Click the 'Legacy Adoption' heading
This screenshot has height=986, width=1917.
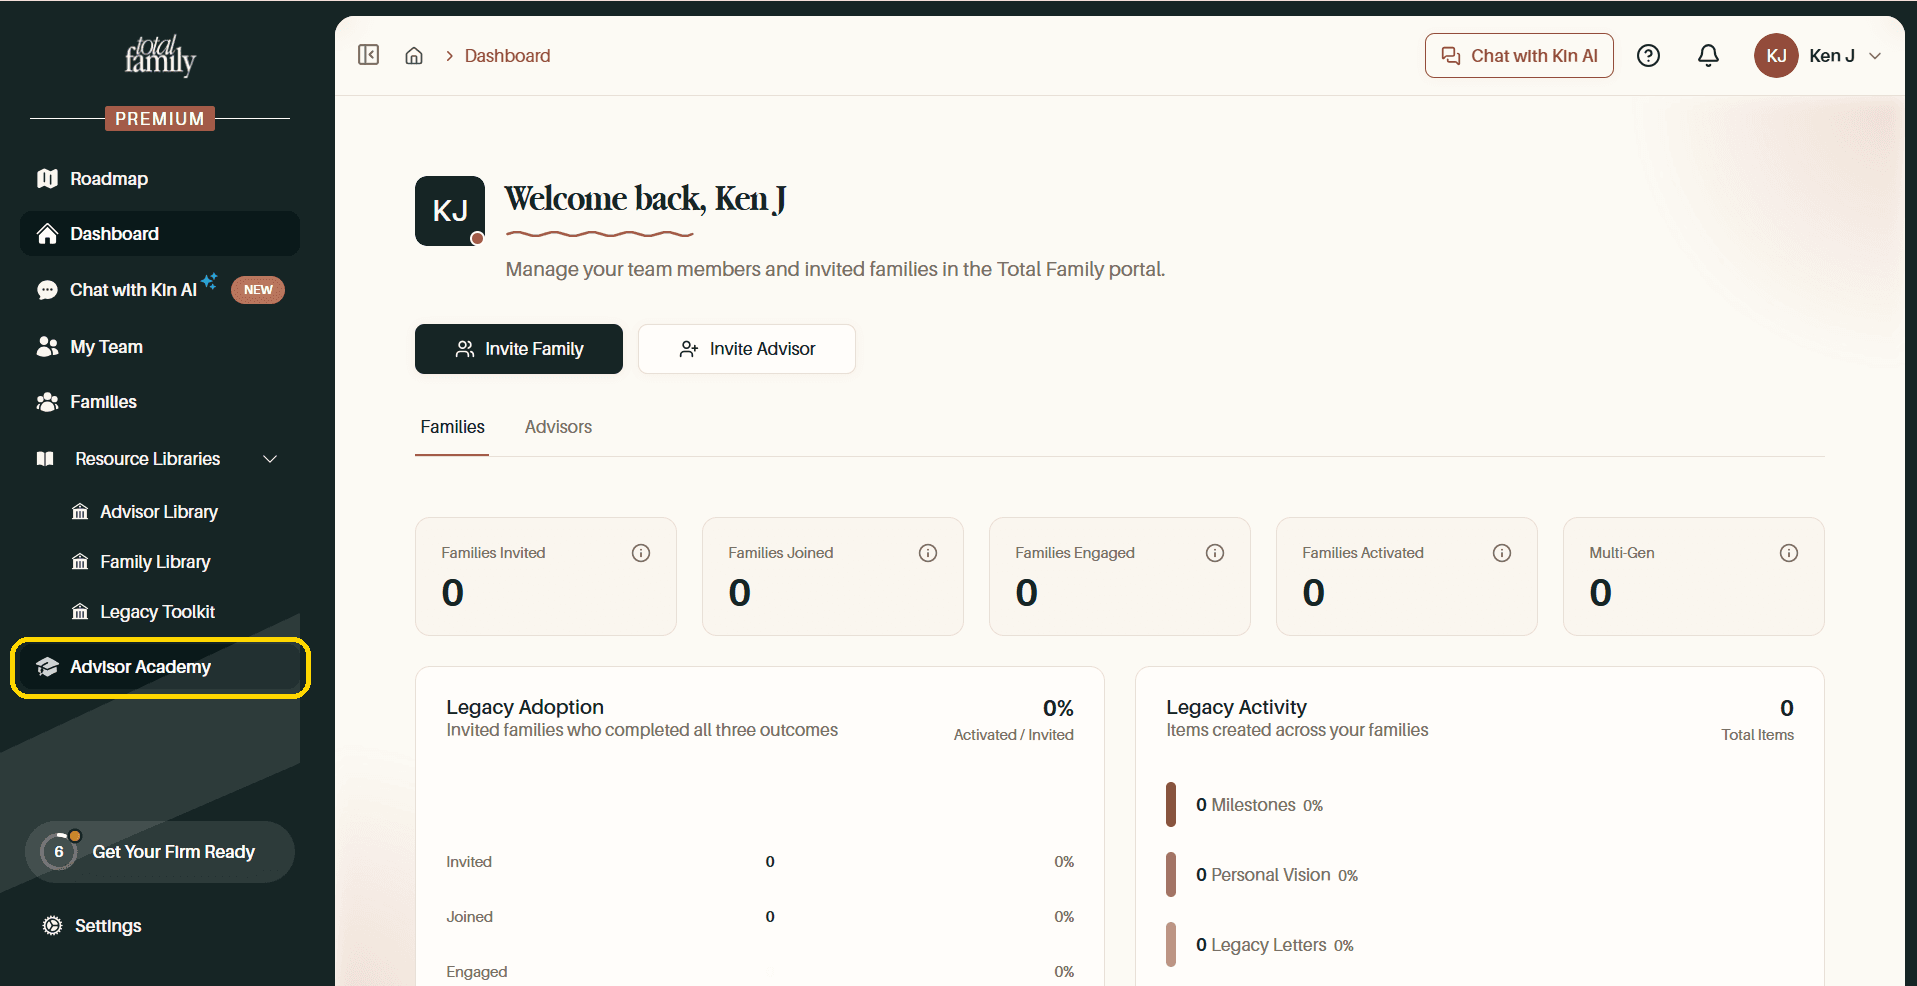pyautogui.click(x=525, y=707)
